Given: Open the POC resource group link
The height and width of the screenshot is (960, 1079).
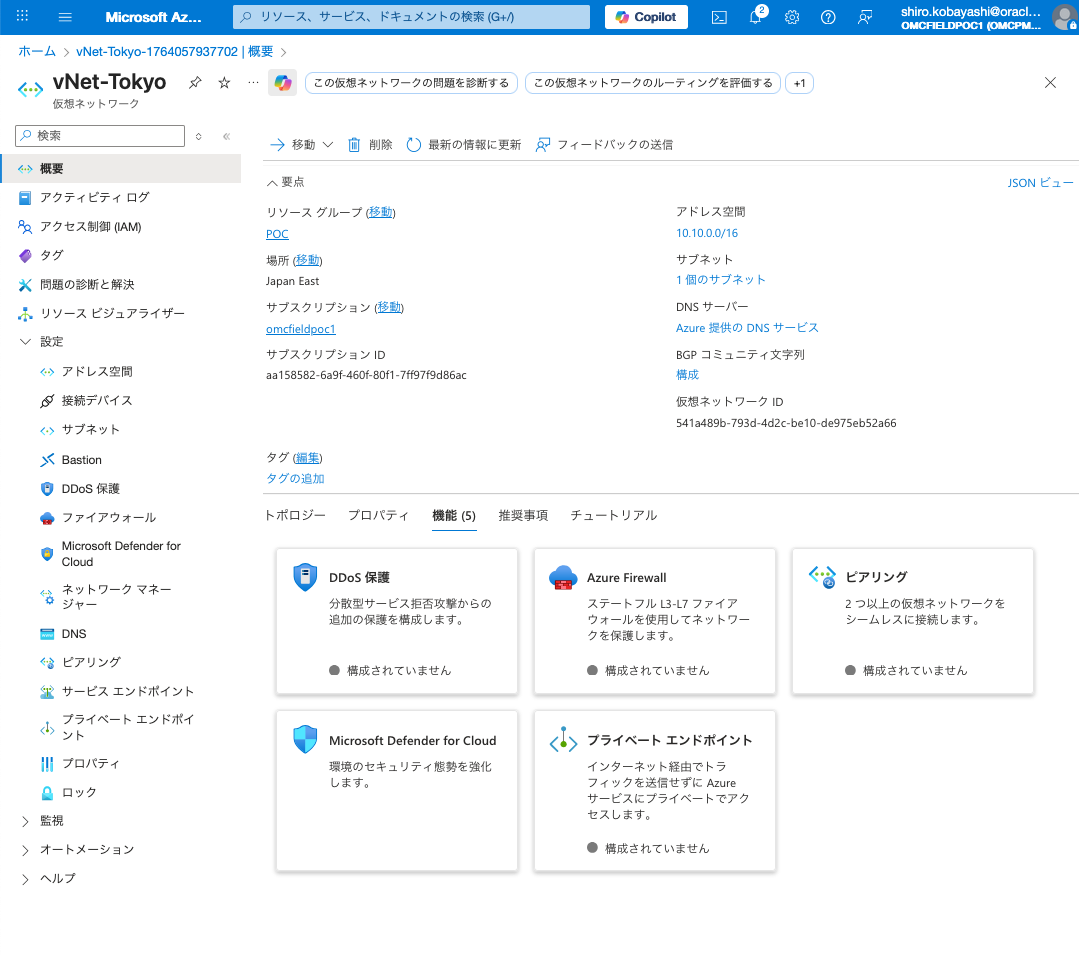Looking at the screenshot, I should pyautogui.click(x=277, y=234).
